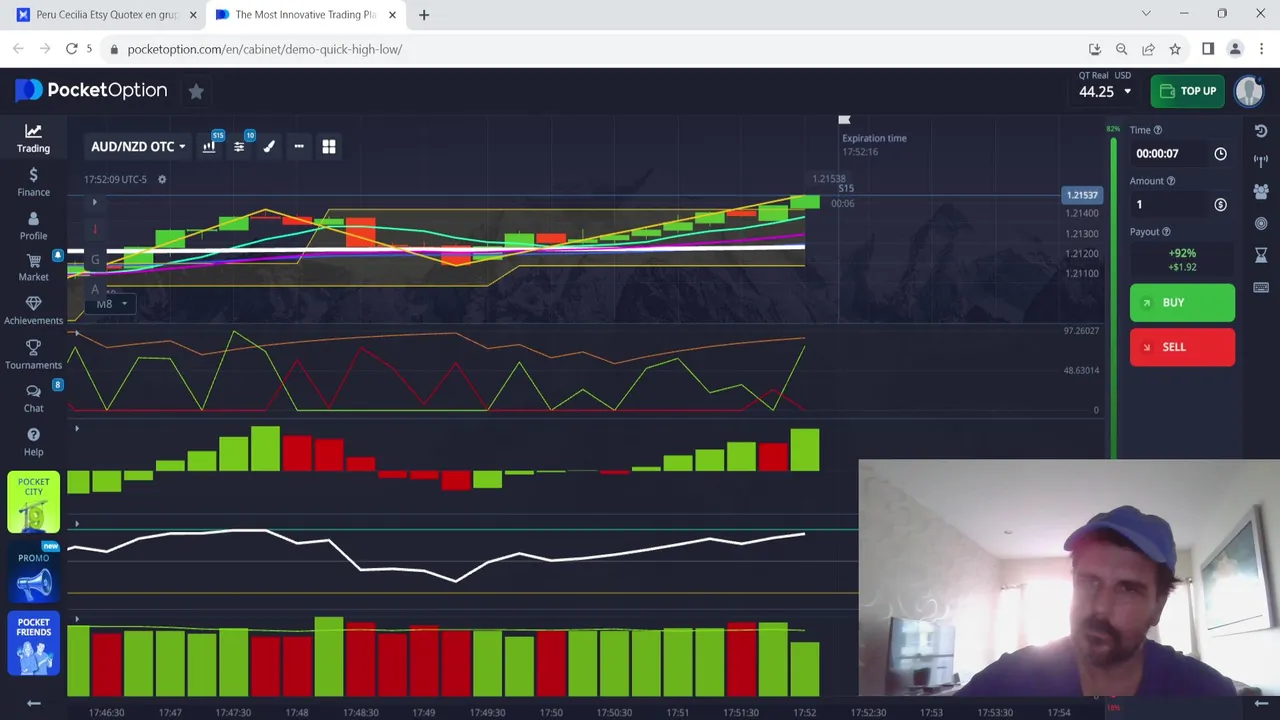Switch expiration time mode clock icon
This screenshot has width=1280, height=720.
pos(1220,154)
